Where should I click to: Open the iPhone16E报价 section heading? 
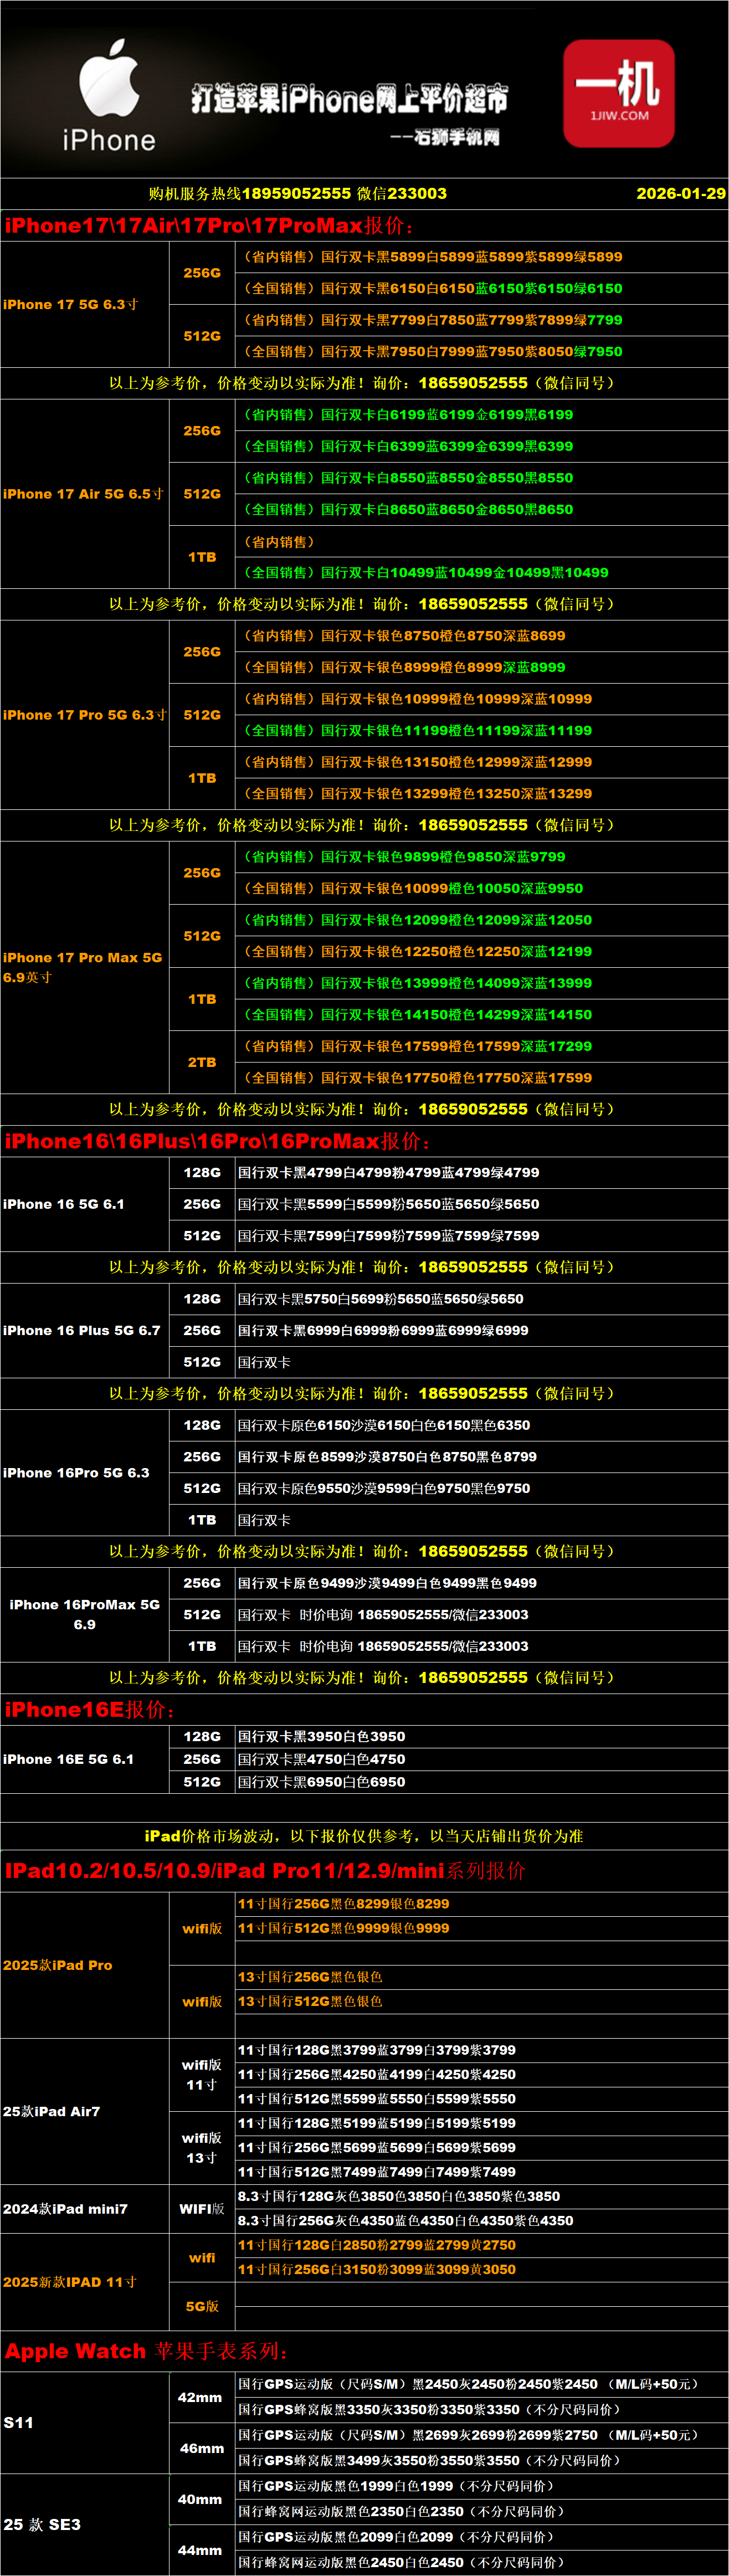point(90,1710)
